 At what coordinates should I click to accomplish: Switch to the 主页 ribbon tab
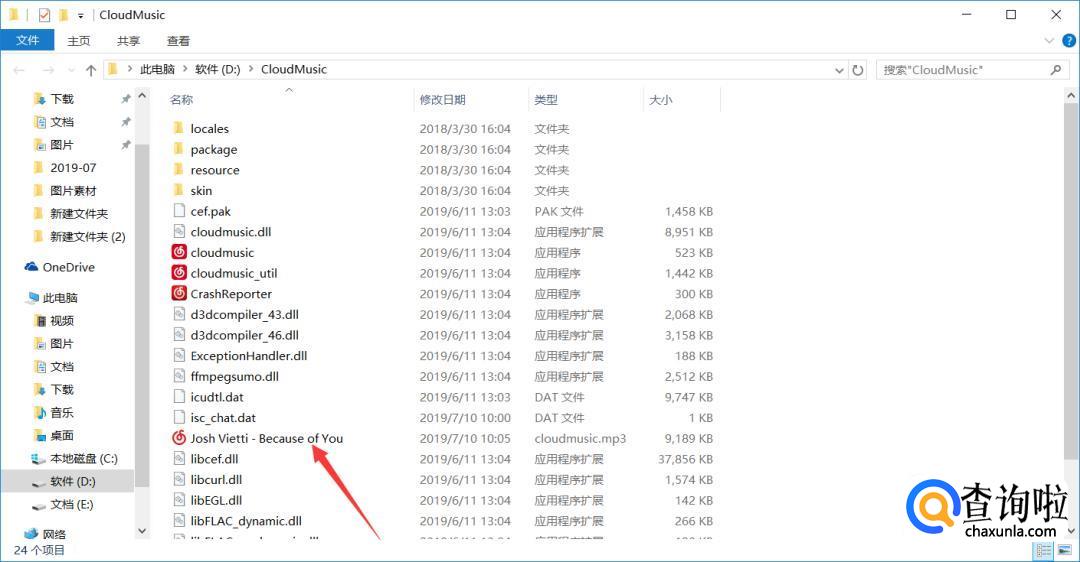[79, 41]
